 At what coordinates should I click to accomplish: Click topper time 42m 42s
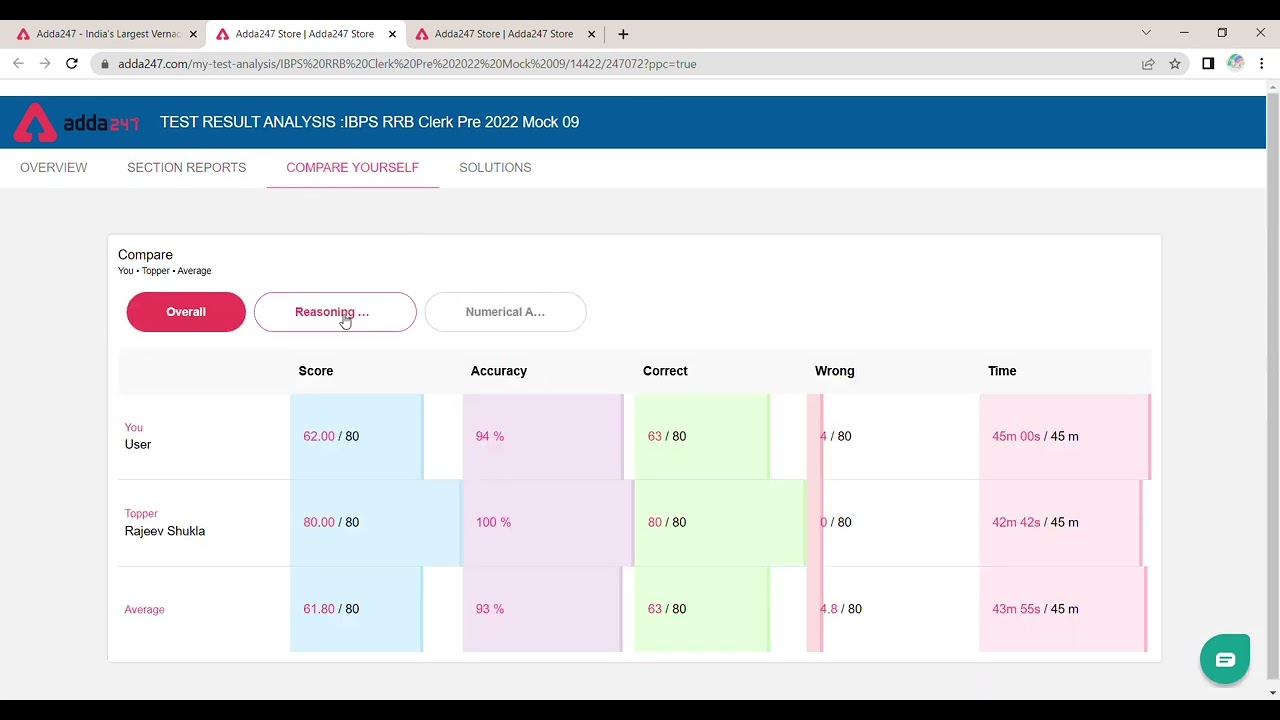click(x=1016, y=522)
